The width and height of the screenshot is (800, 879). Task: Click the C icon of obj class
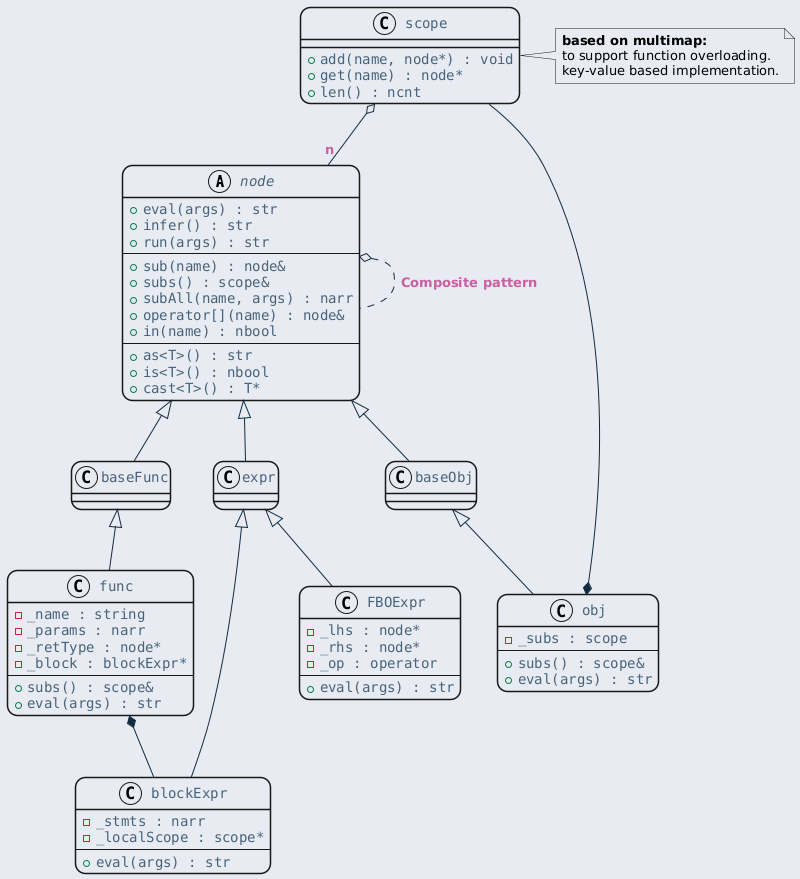561,610
